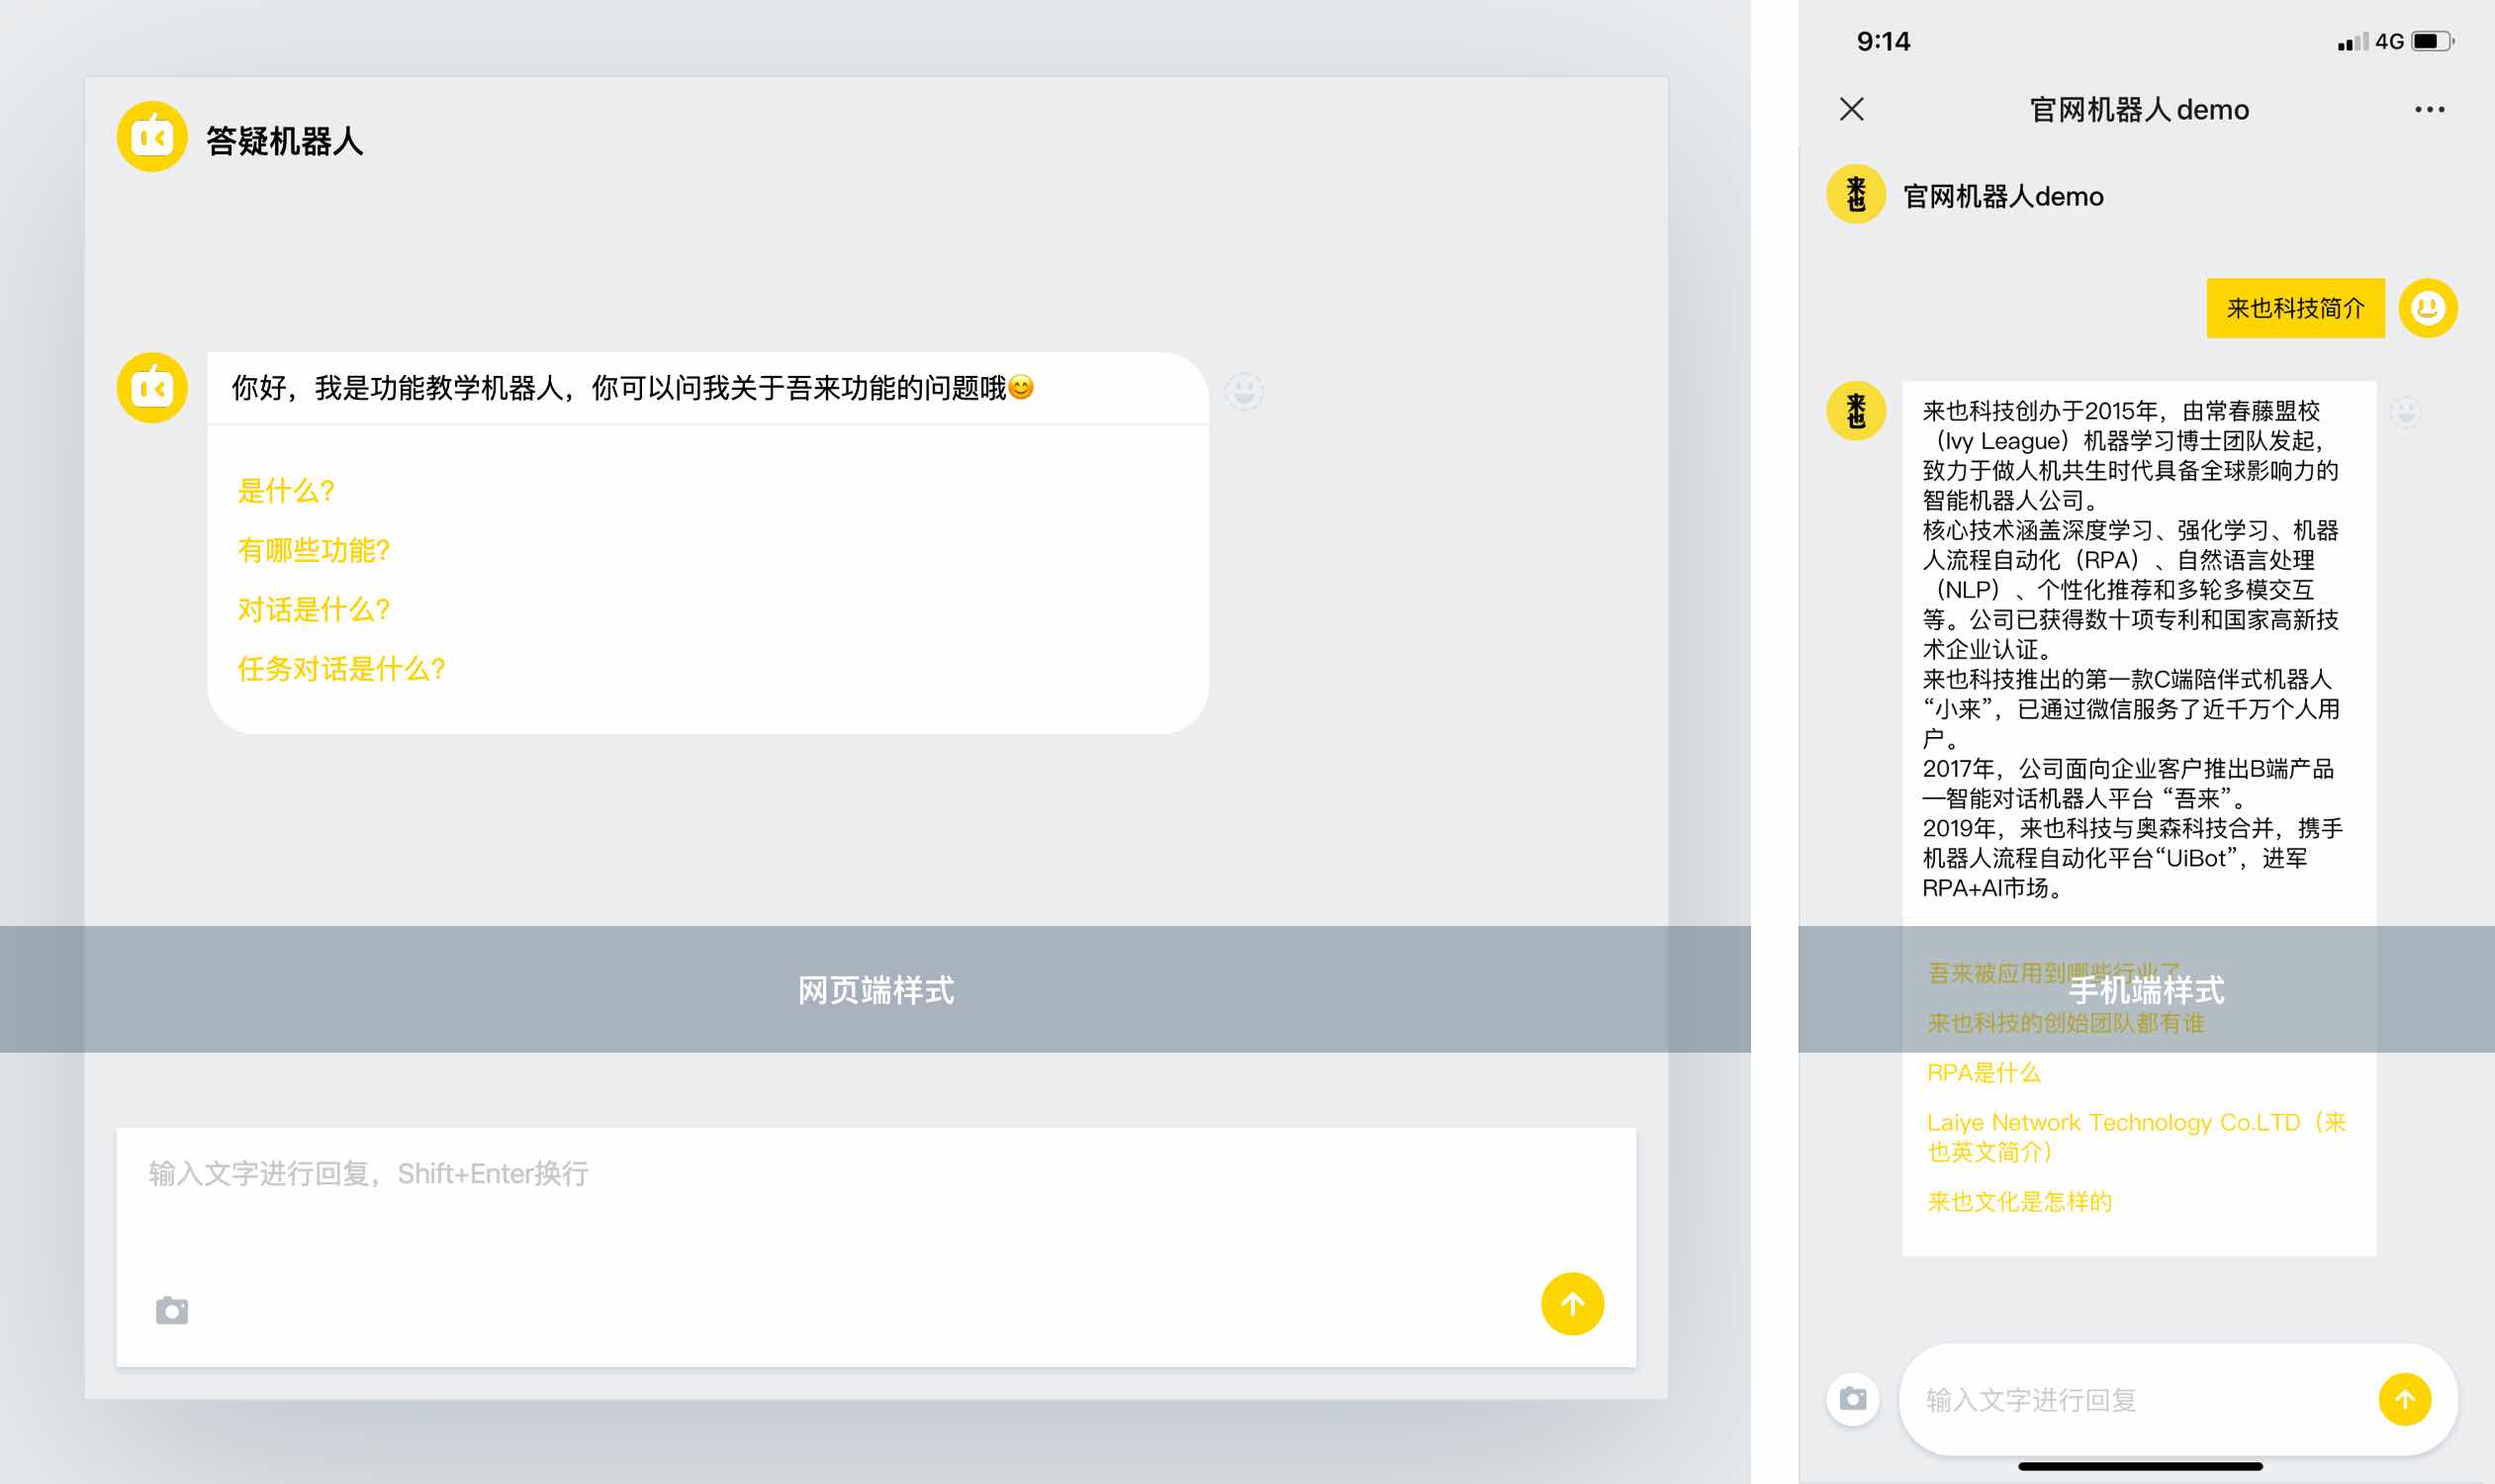Click the 答疑机器人 header avatar icon
This screenshot has height=1484, width=2495.
(152, 137)
